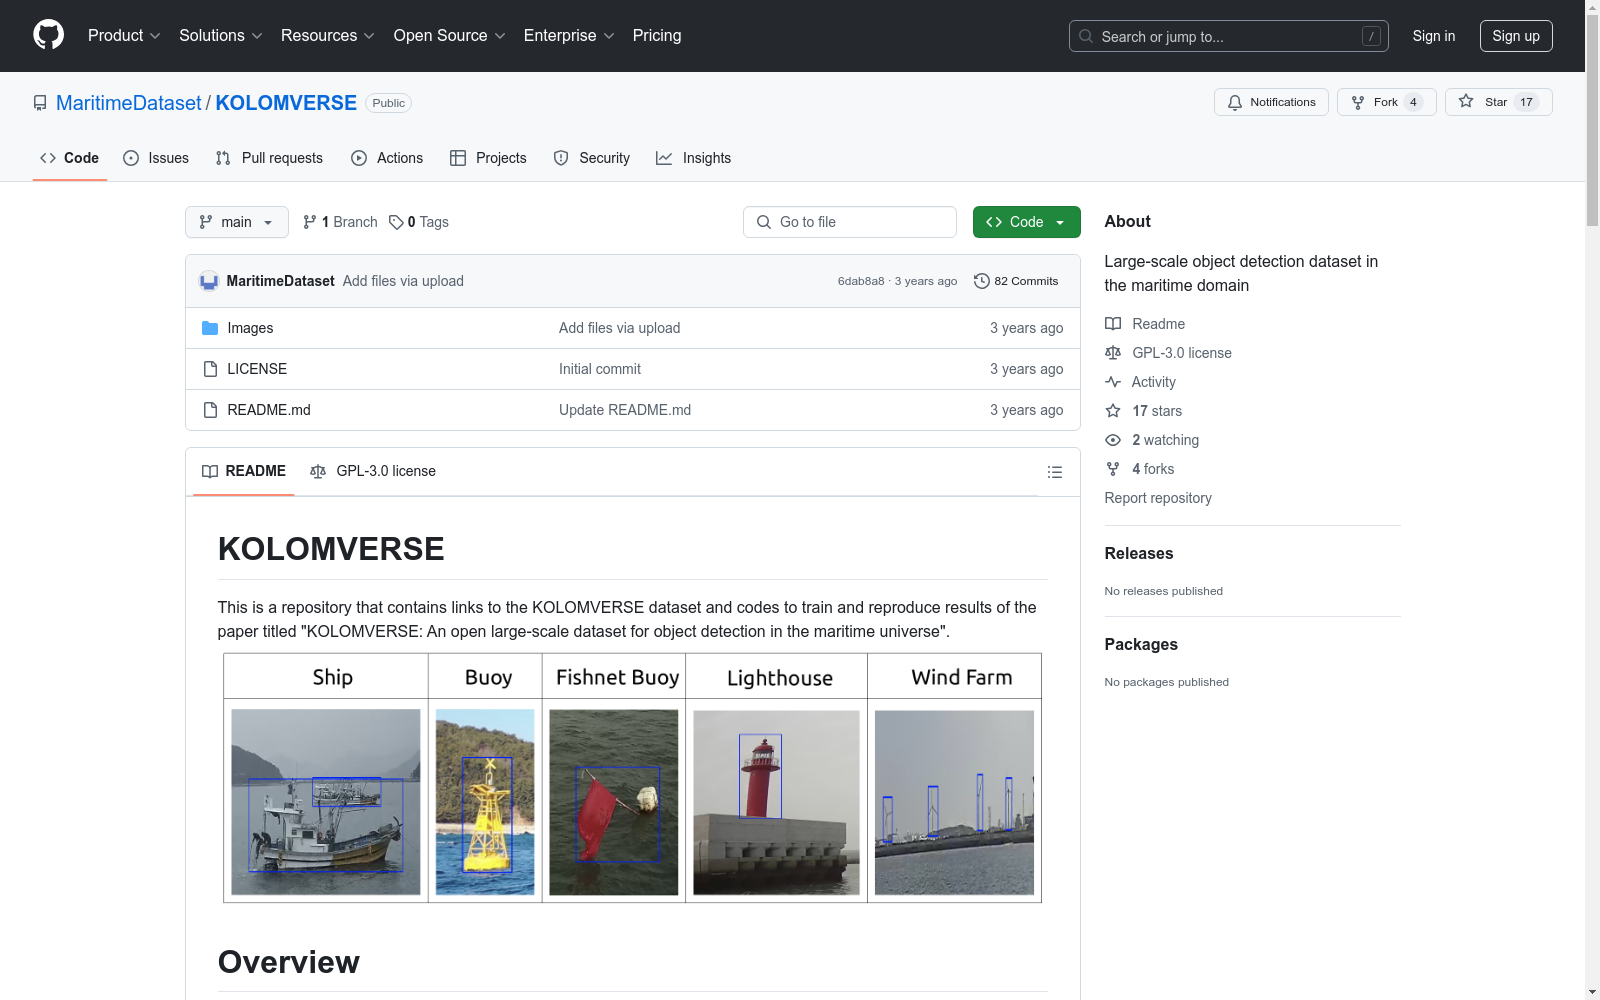Image resolution: width=1600 pixels, height=1000 pixels.
Task: Open the KOLOMVERSE repository link
Action: (x=286, y=103)
